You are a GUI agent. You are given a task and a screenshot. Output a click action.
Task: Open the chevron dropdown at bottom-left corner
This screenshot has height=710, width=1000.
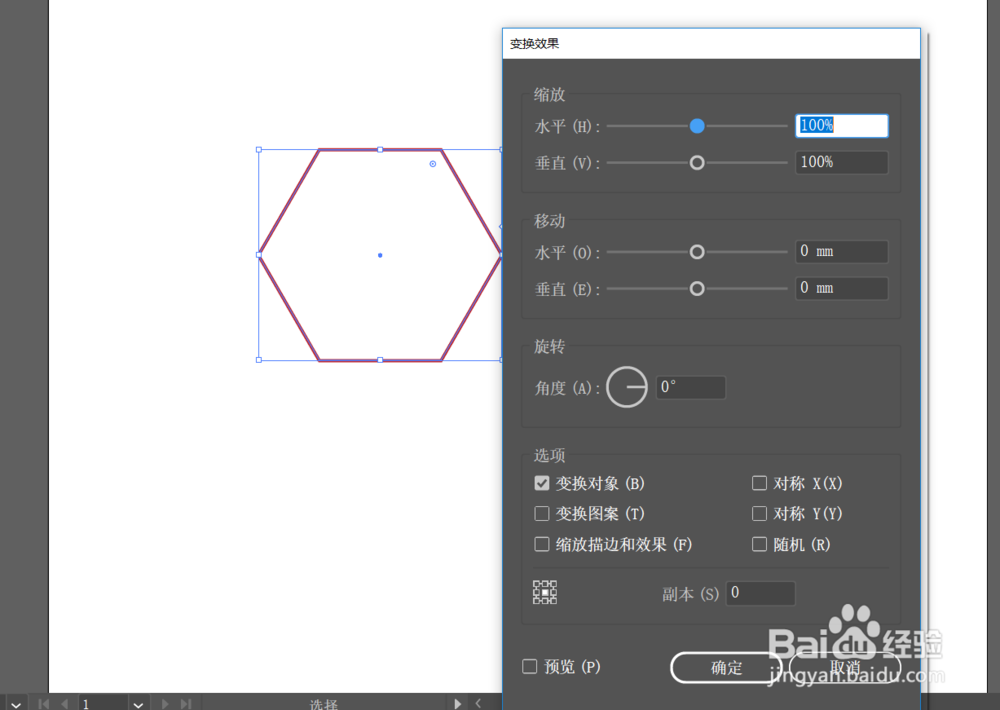pos(17,703)
